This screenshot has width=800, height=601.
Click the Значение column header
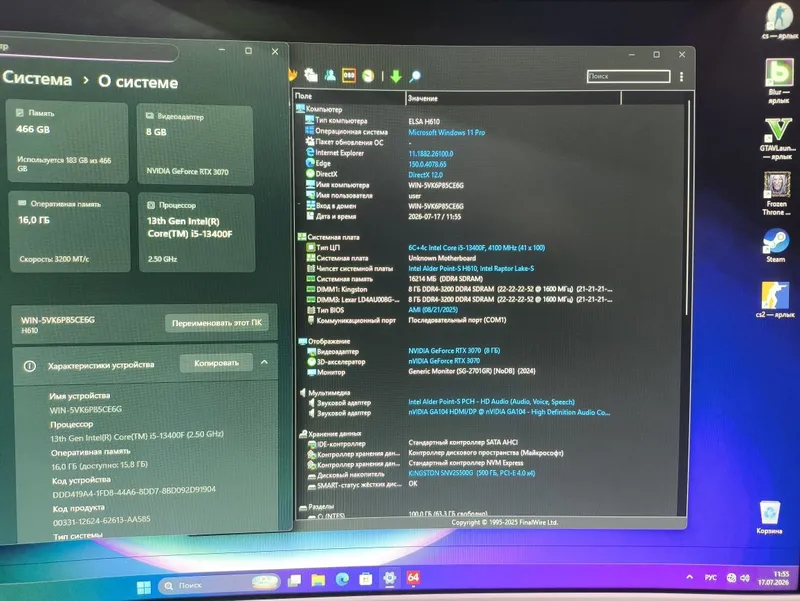click(513, 98)
